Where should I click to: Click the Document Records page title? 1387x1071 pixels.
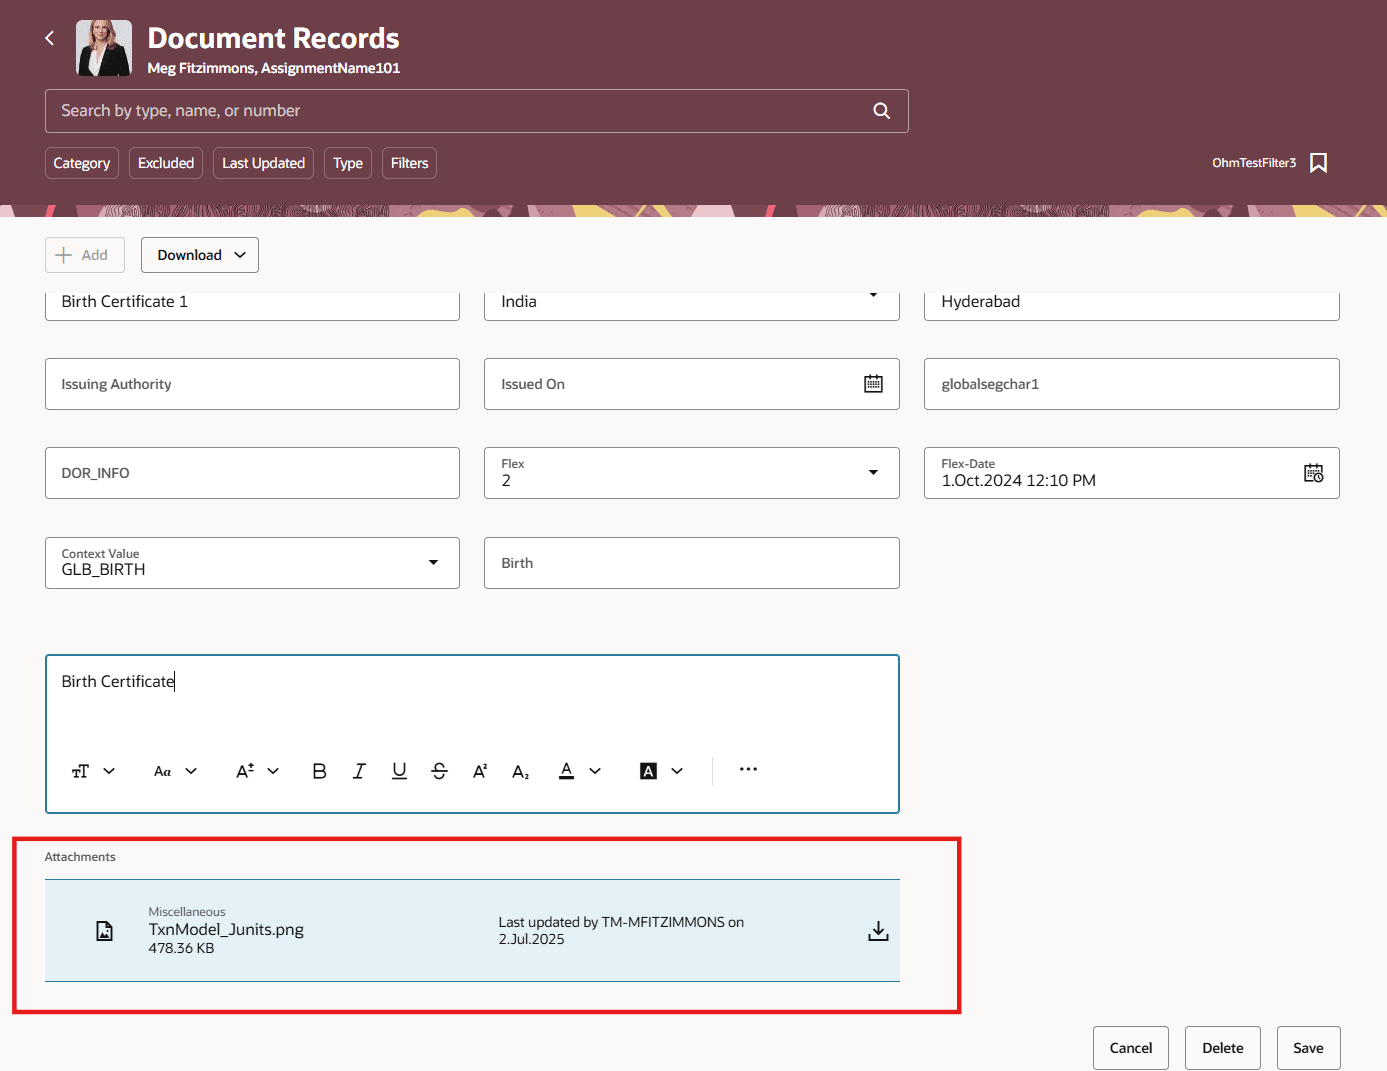(x=274, y=38)
